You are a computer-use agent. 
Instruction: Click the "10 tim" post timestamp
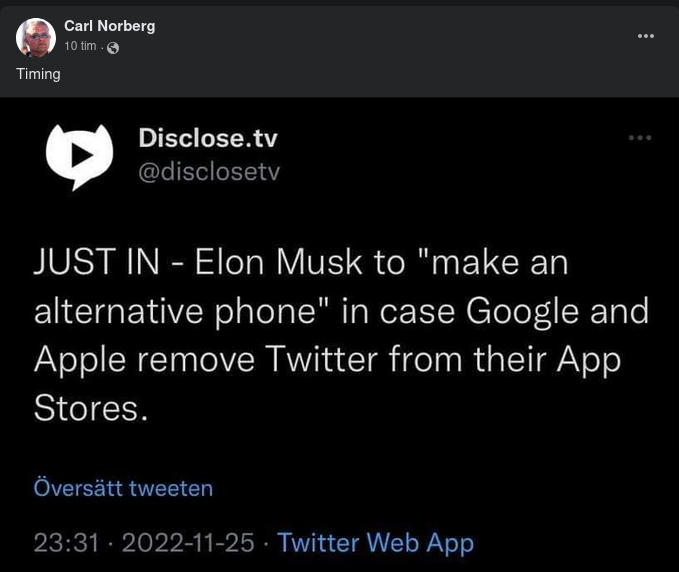click(x=80, y=47)
